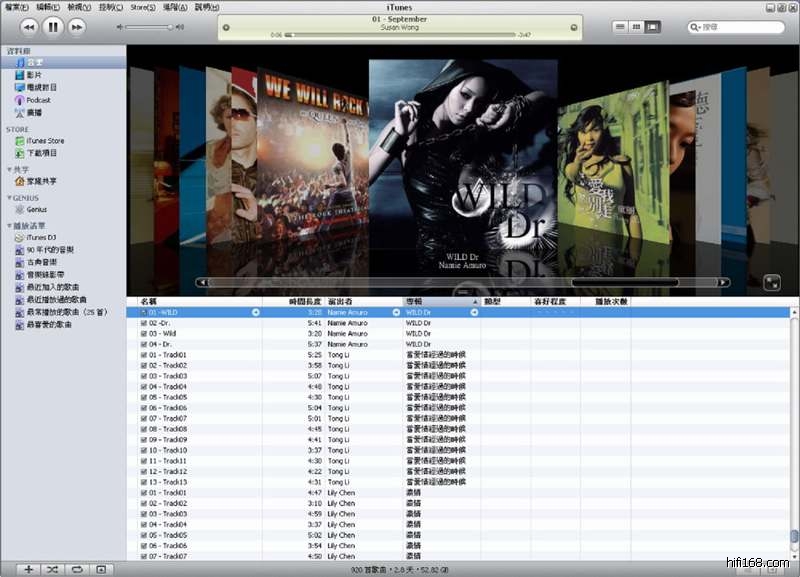Show the artwork viewer panel button
The image size is (800, 577).
coord(101,569)
